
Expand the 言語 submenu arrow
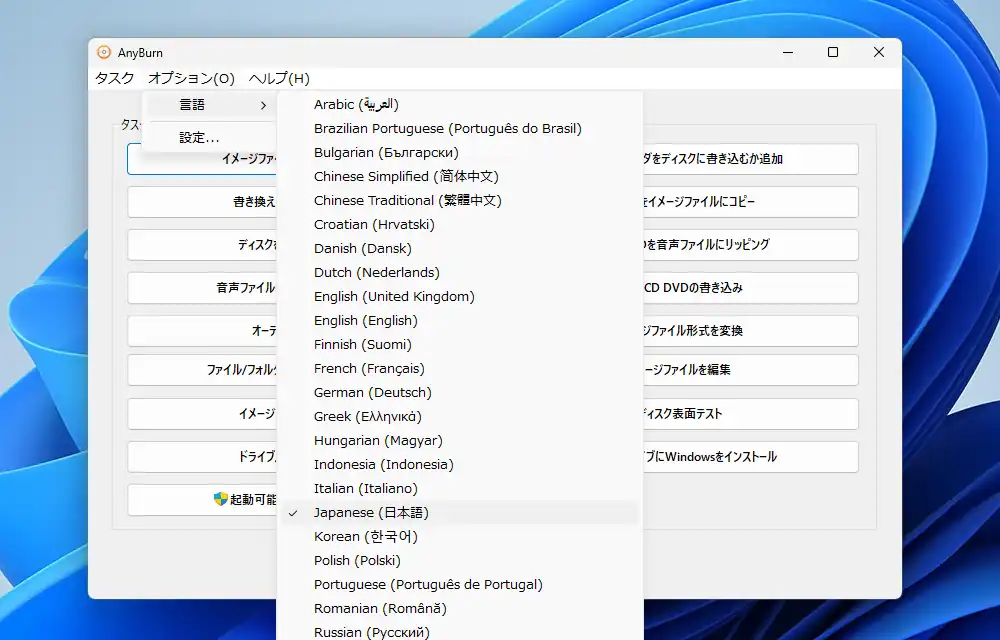263,105
